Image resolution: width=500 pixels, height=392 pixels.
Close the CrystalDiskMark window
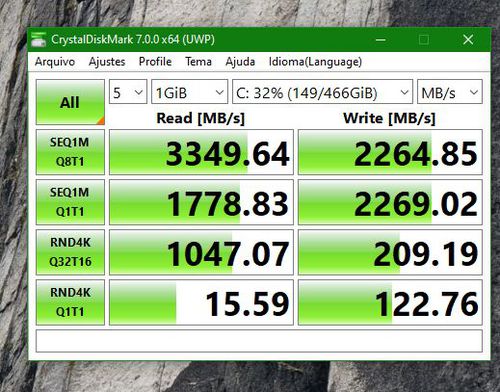[468, 40]
